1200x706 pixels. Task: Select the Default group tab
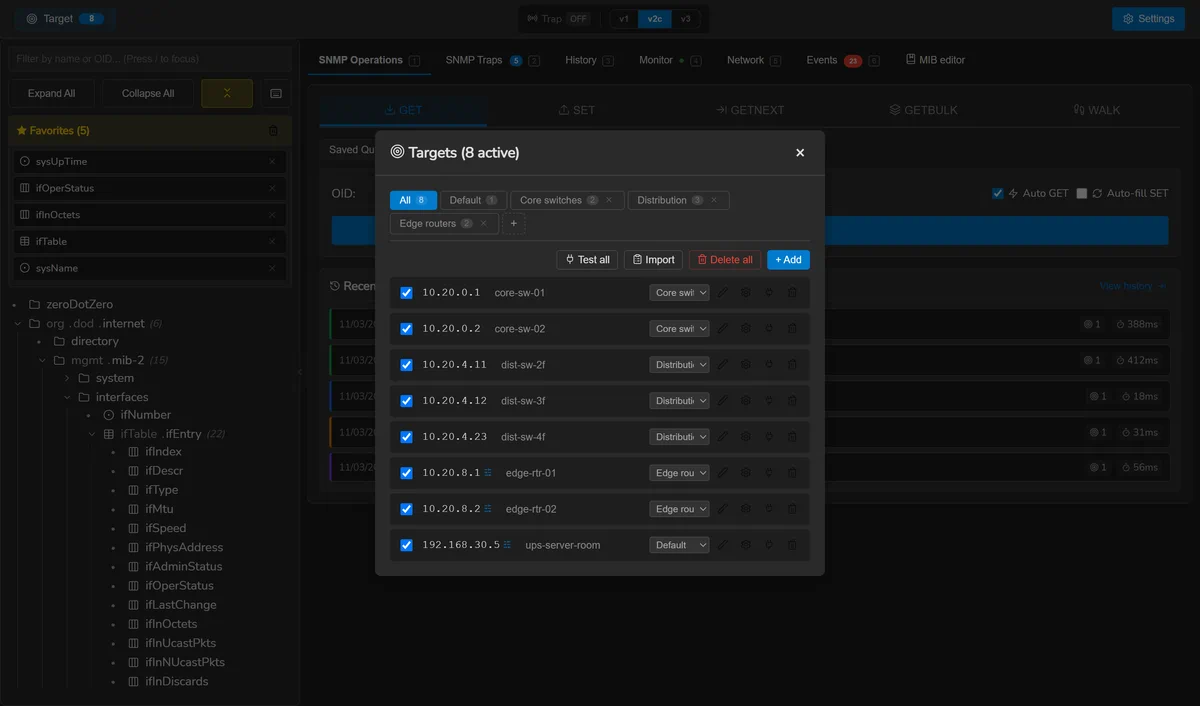(x=473, y=200)
